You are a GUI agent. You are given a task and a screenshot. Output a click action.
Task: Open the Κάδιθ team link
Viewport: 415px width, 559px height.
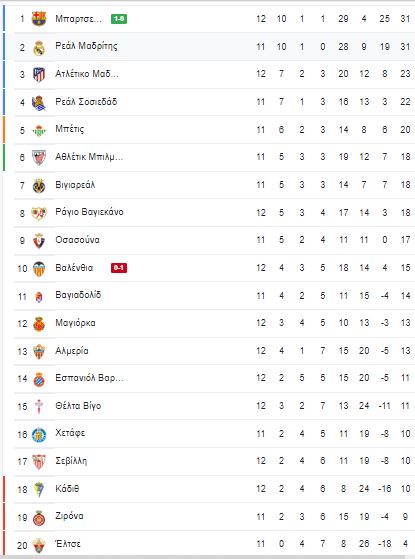tap(67, 488)
